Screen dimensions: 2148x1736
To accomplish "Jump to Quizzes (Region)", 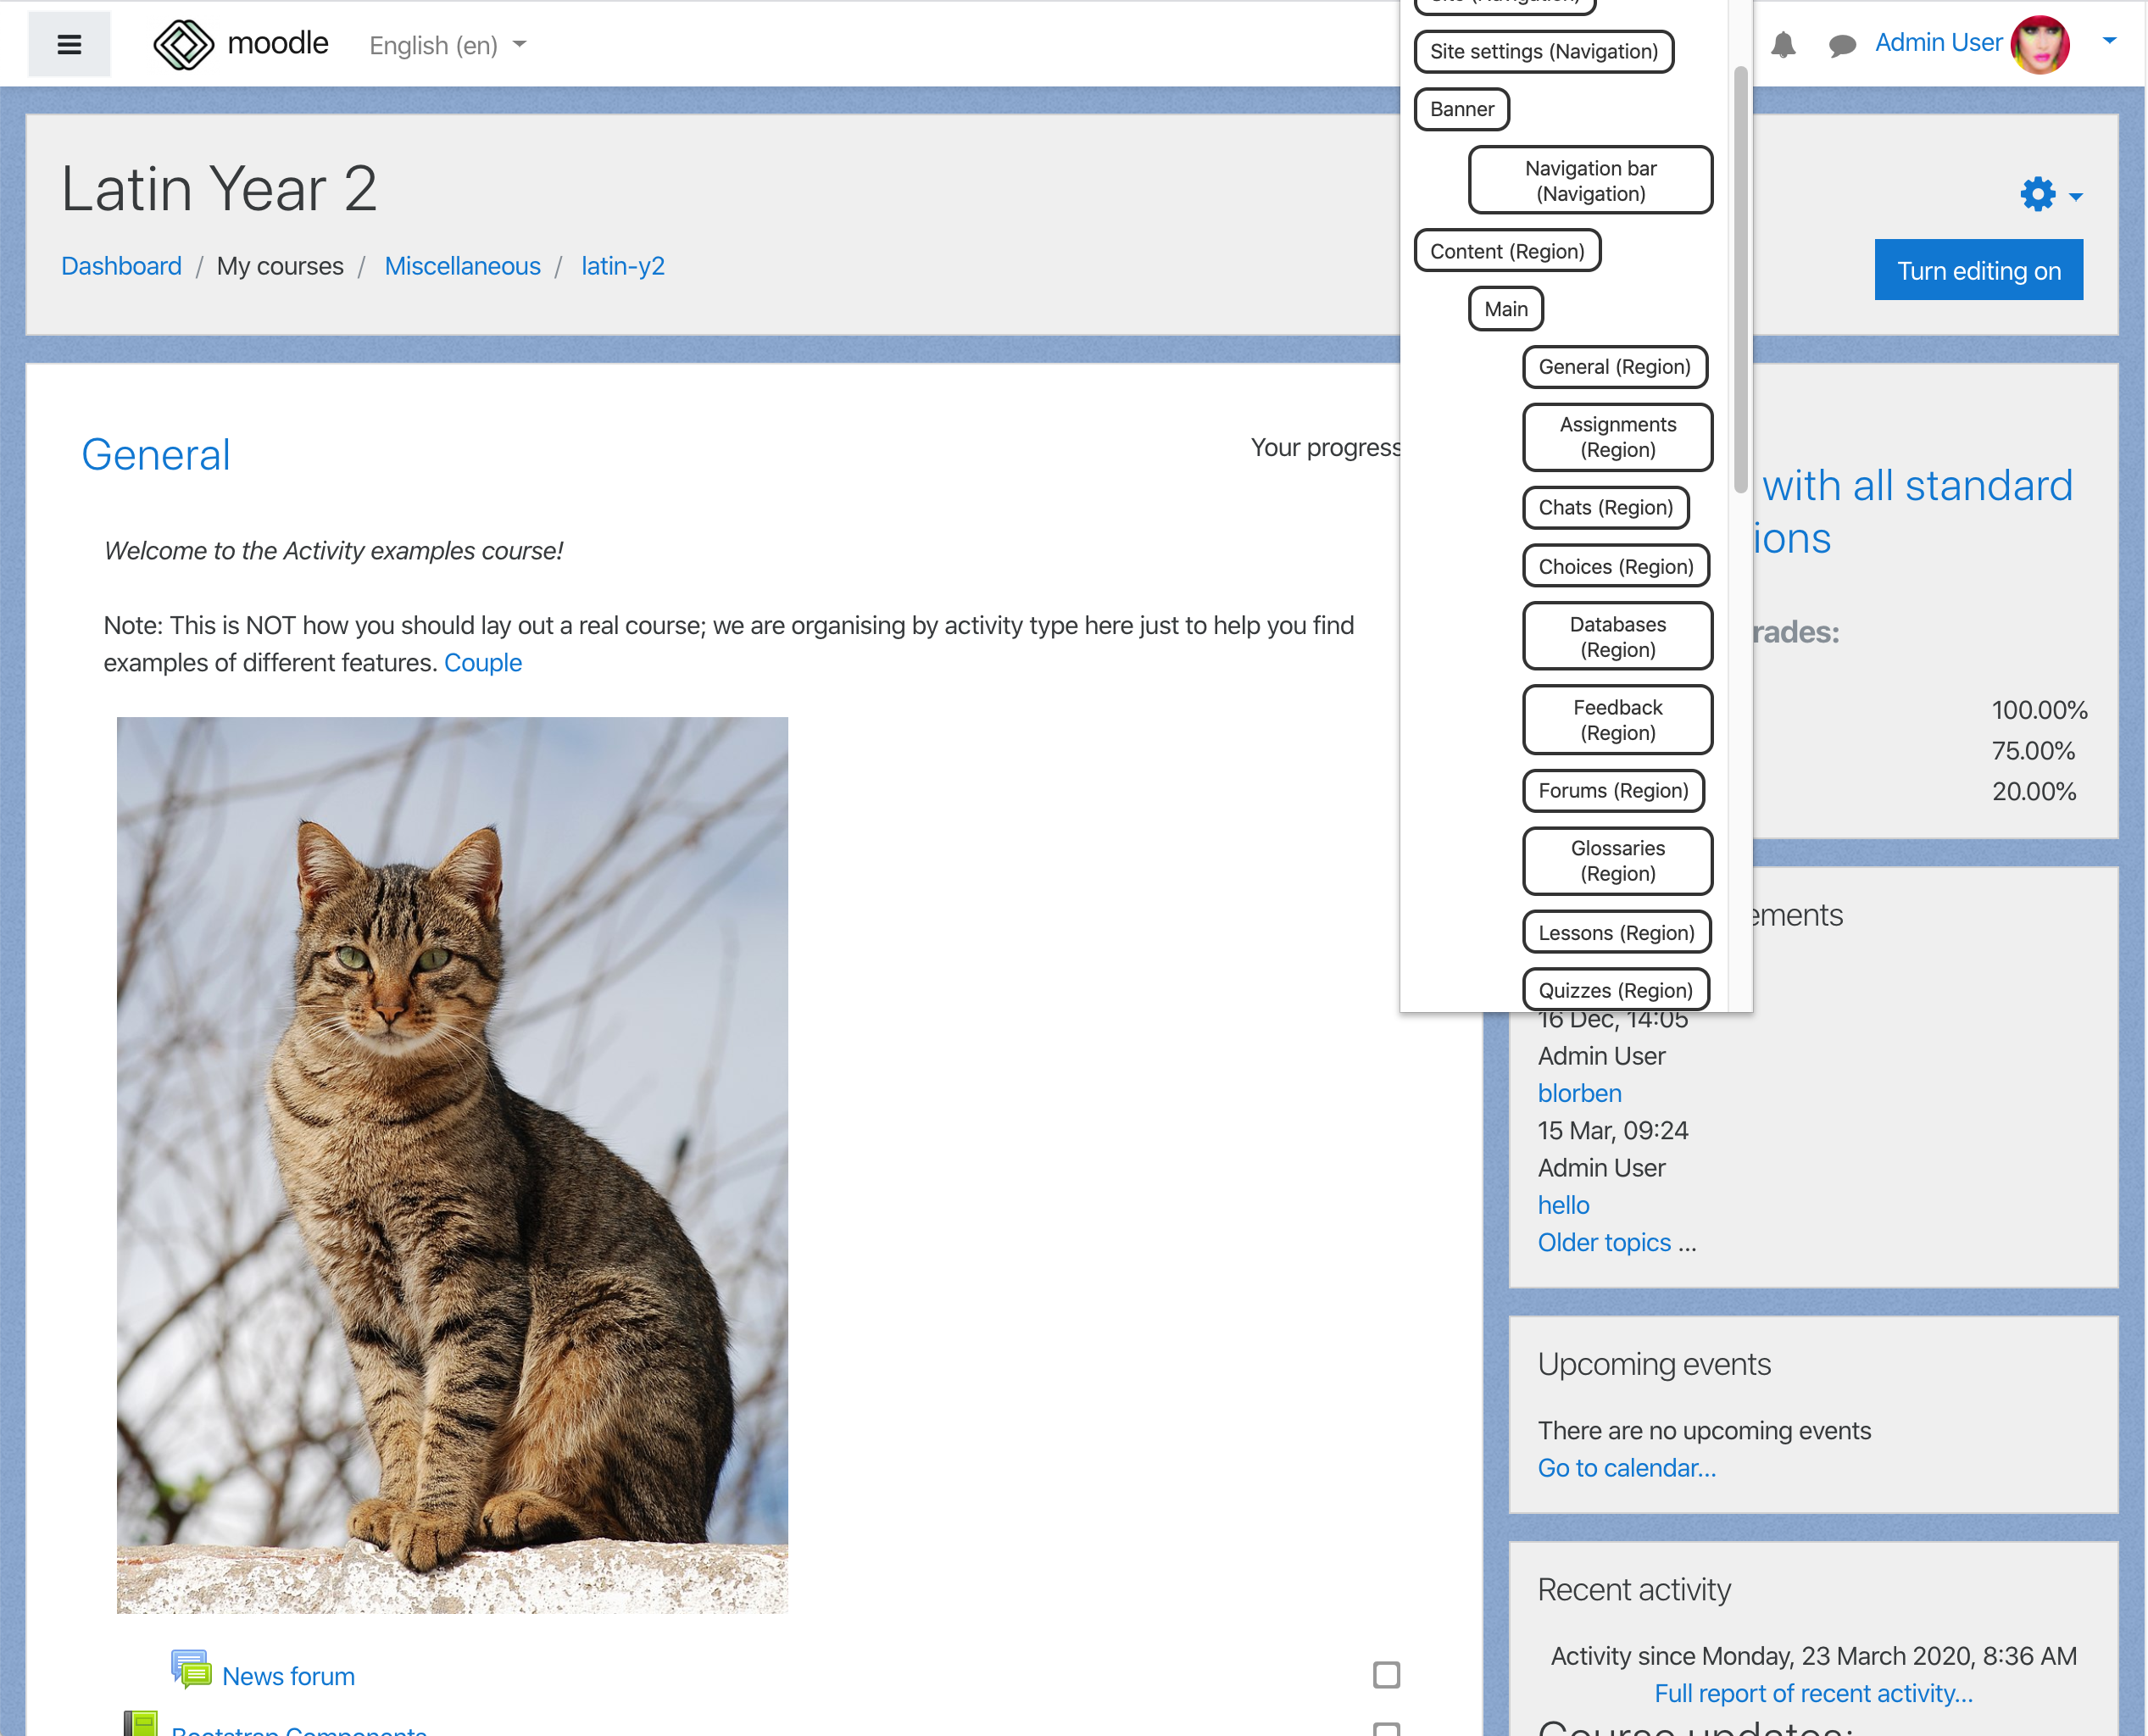I will coord(1615,990).
